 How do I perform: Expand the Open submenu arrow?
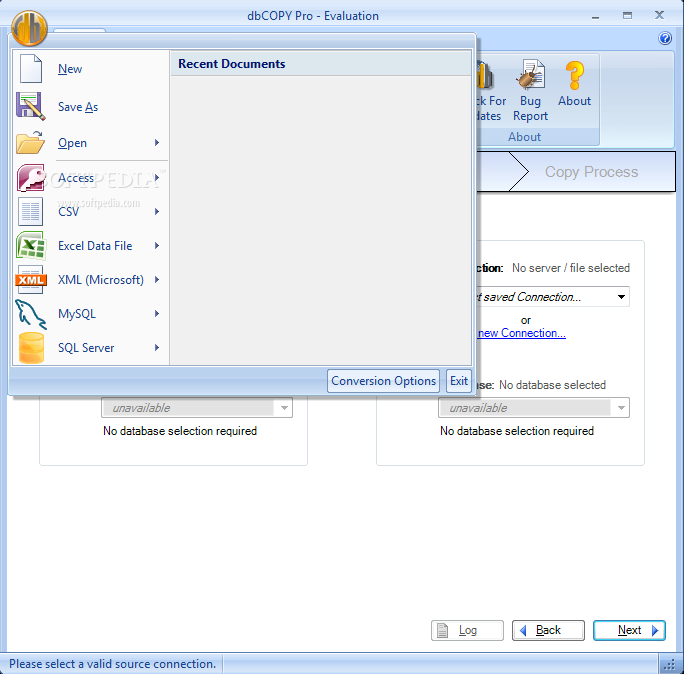coord(157,143)
